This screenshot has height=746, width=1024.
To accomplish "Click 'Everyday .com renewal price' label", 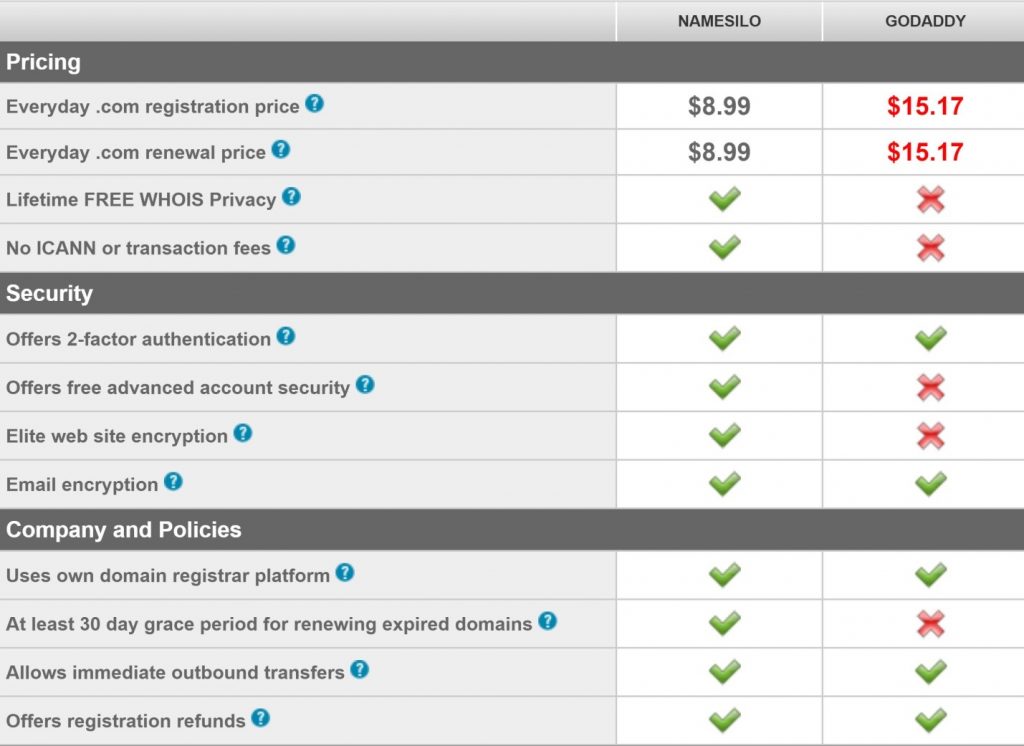I will pos(136,153).
